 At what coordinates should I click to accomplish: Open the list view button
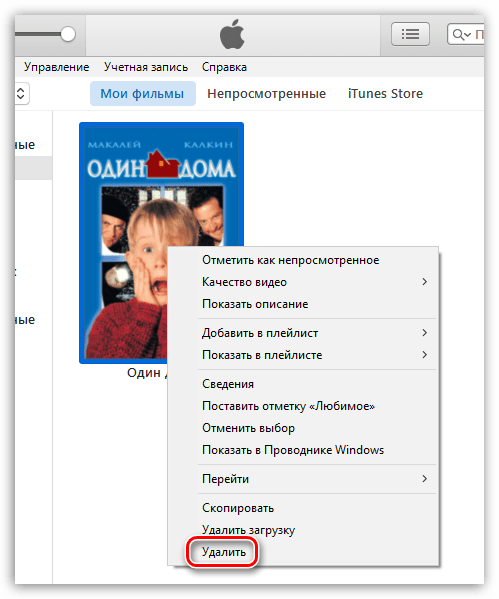pyautogui.click(x=410, y=34)
